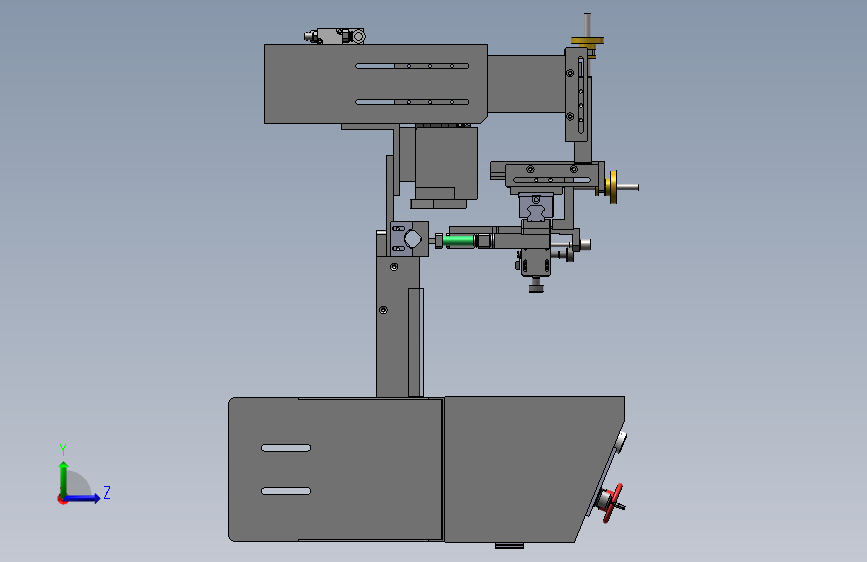
Task: Select the upper long slot in the top housing
Action: point(412,66)
